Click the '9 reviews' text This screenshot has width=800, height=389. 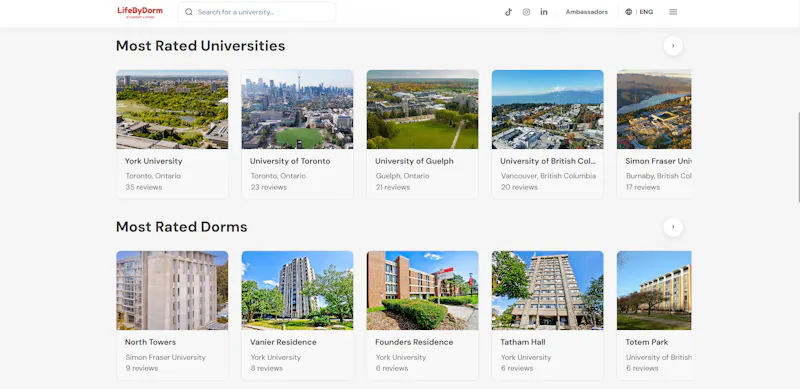click(142, 368)
